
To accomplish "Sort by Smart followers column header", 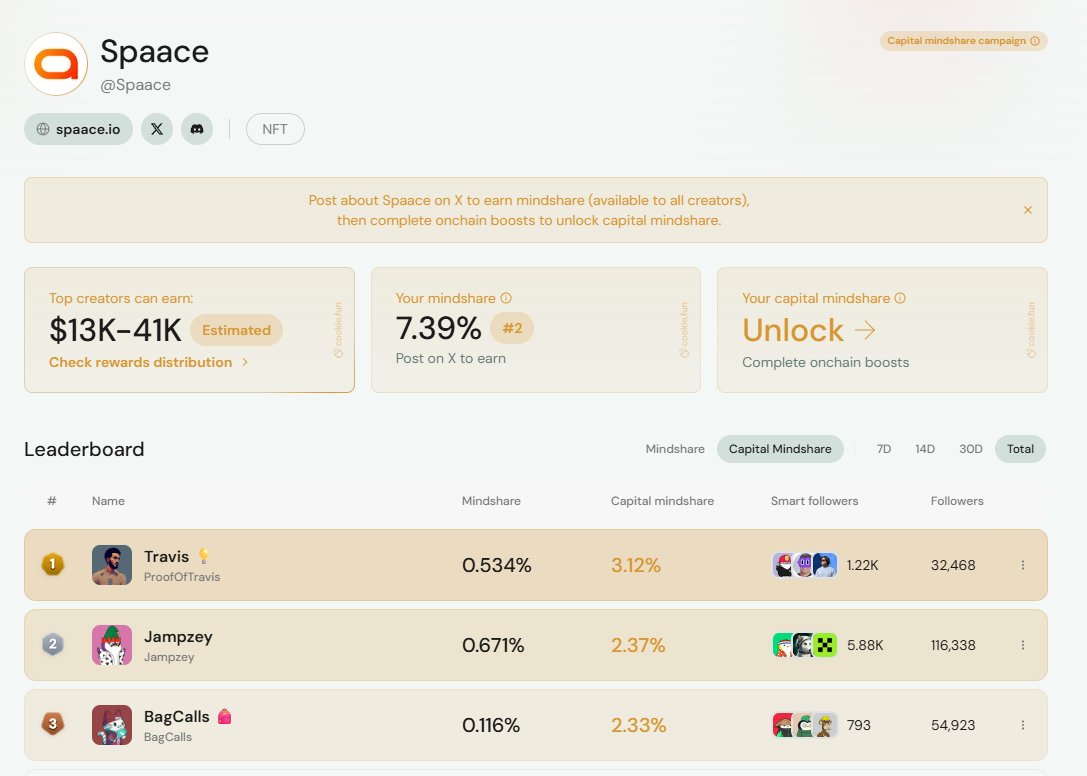I will click(815, 501).
